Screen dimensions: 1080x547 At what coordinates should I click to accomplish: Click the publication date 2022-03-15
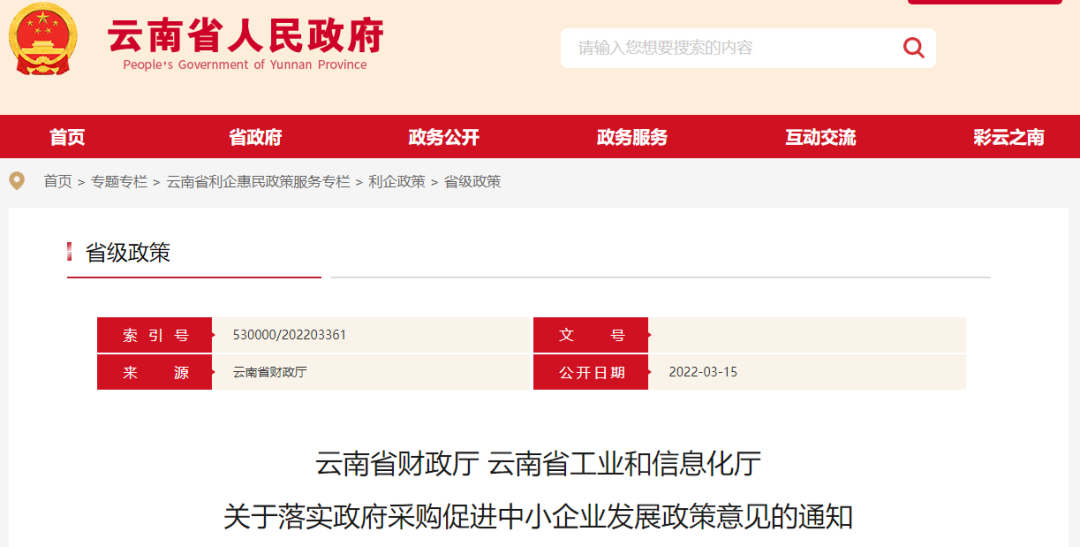tap(703, 372)
